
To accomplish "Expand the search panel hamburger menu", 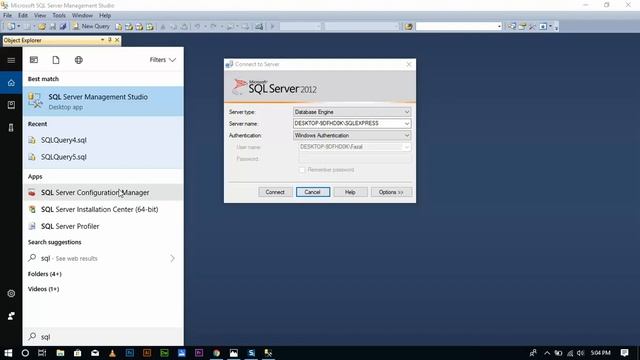I will (x=11, y=60).
